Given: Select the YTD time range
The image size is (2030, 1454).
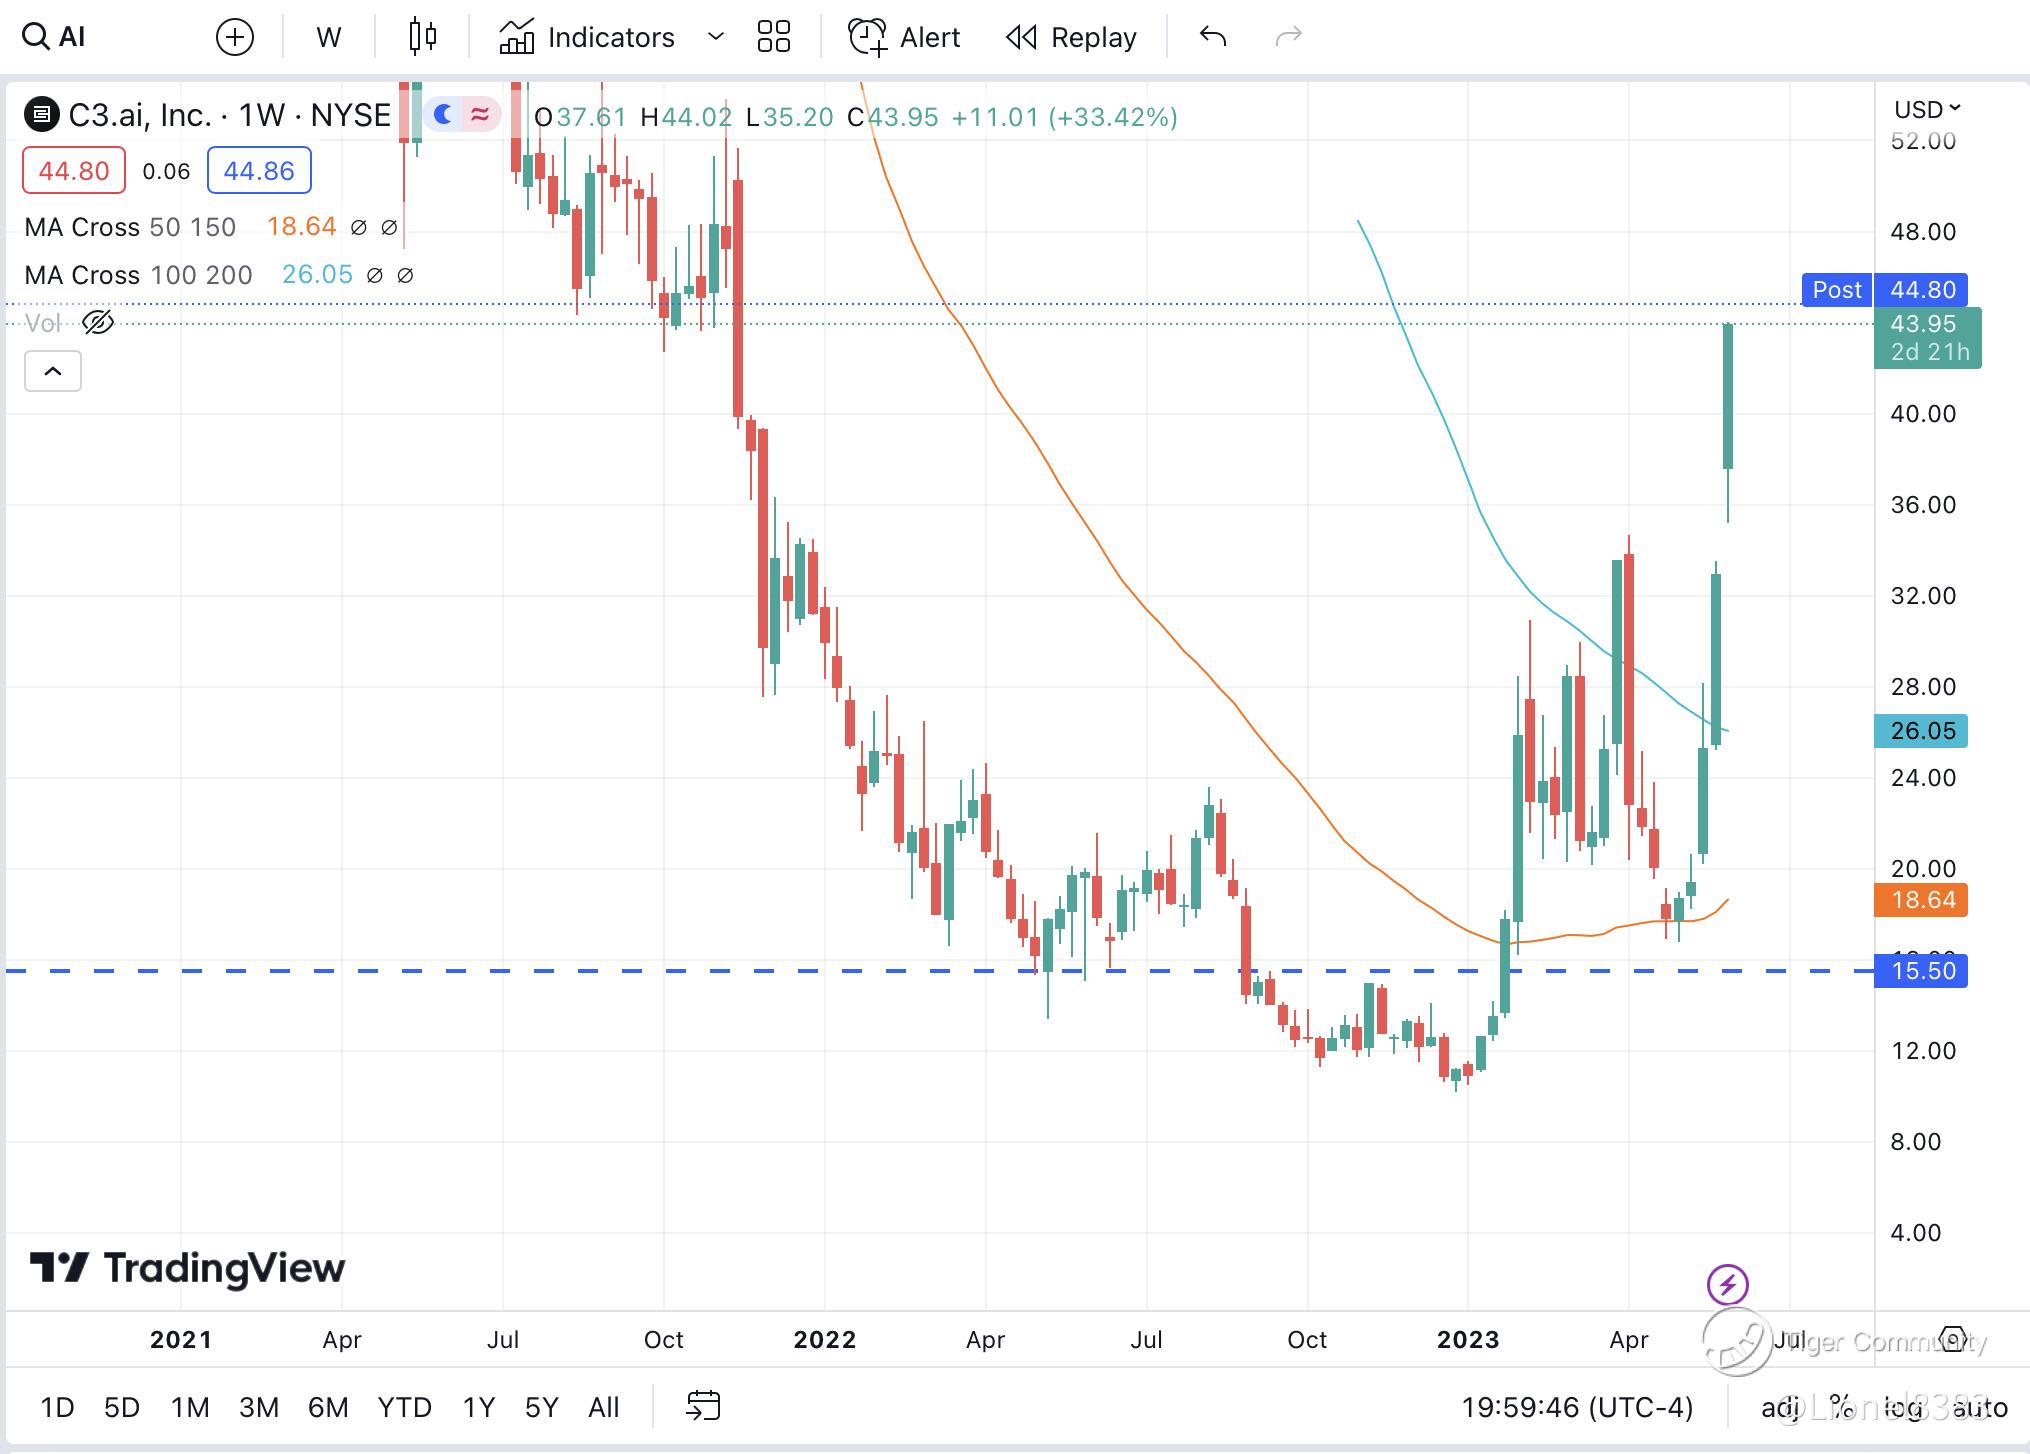Looking at the screenshot, I should click(x=404, y=1408).
